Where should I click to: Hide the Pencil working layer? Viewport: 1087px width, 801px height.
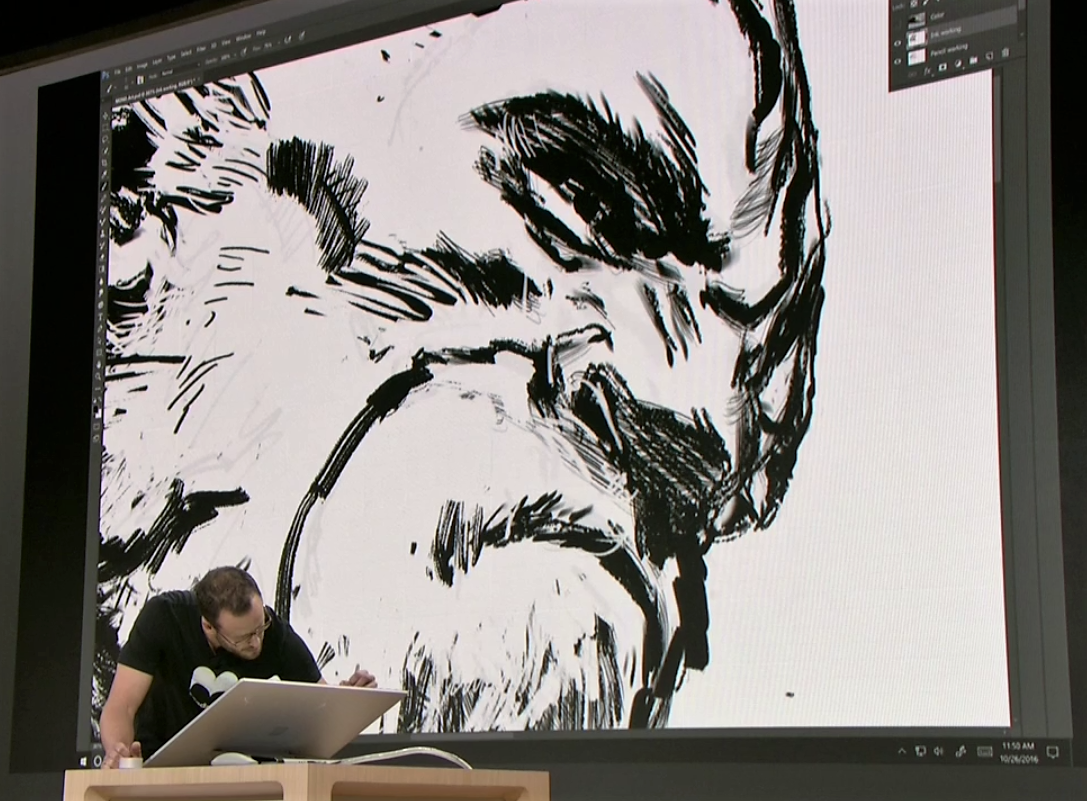(x=898, y=61)
